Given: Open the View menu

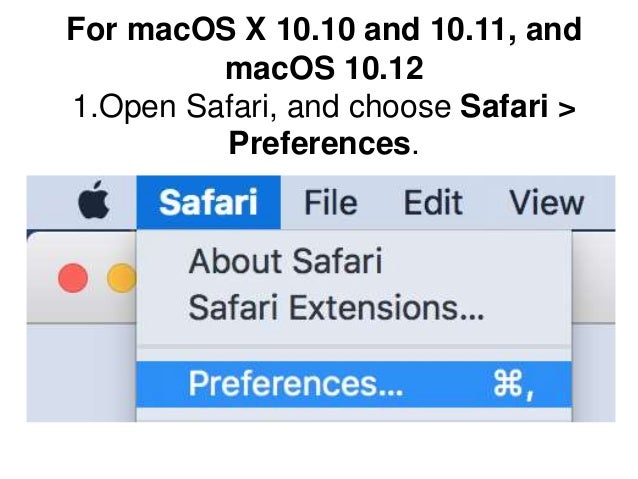Looking at the screenshot, I should click(x=545, y=204).
